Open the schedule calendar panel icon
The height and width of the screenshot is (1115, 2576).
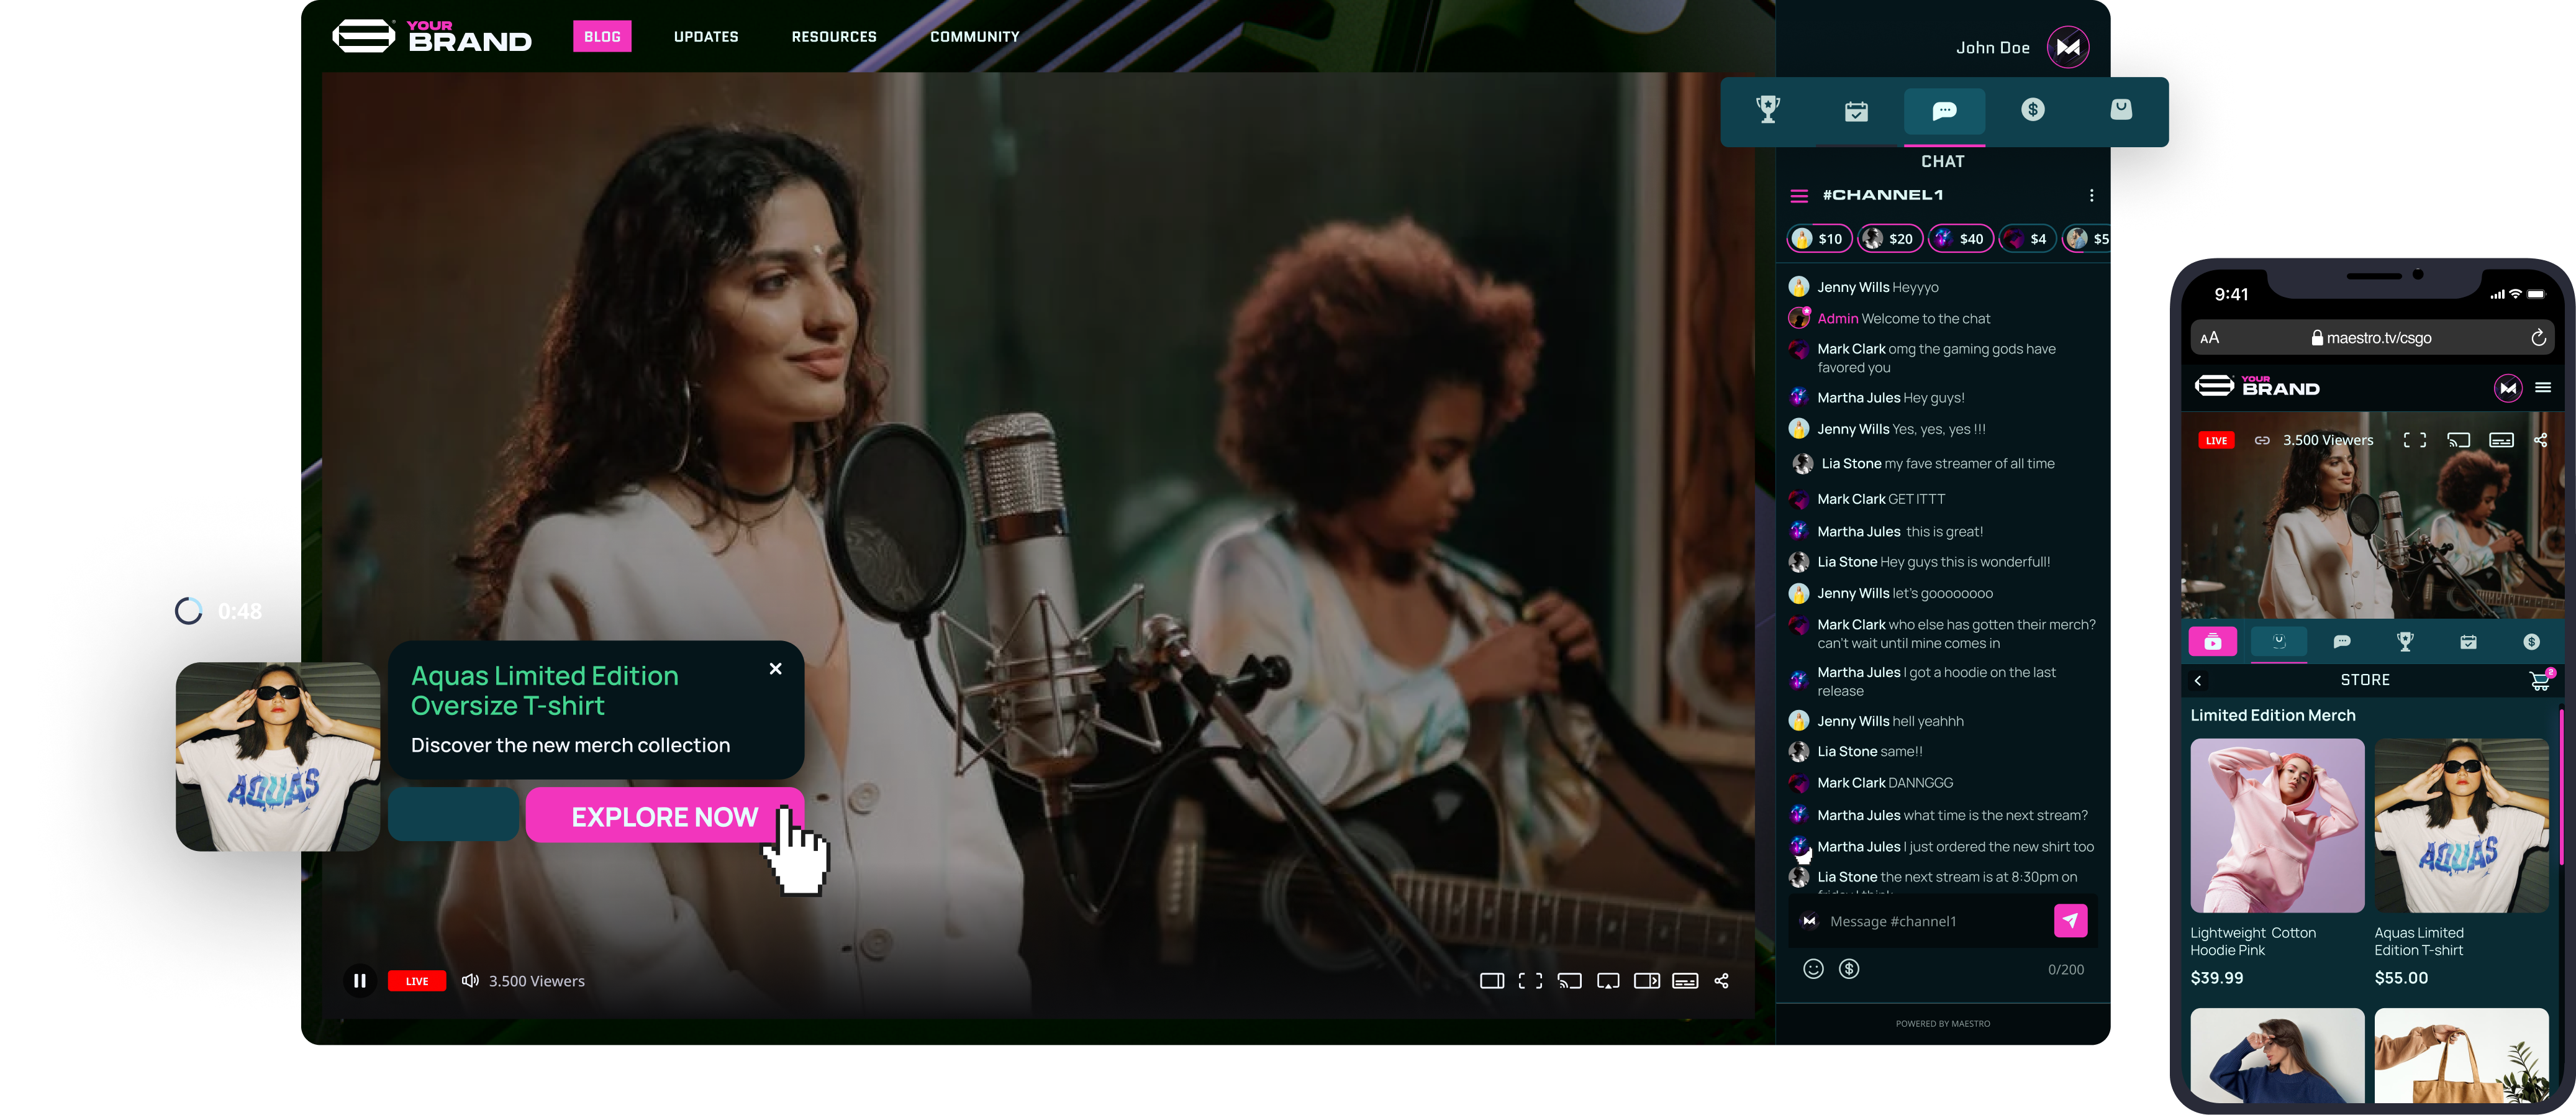1856,111
